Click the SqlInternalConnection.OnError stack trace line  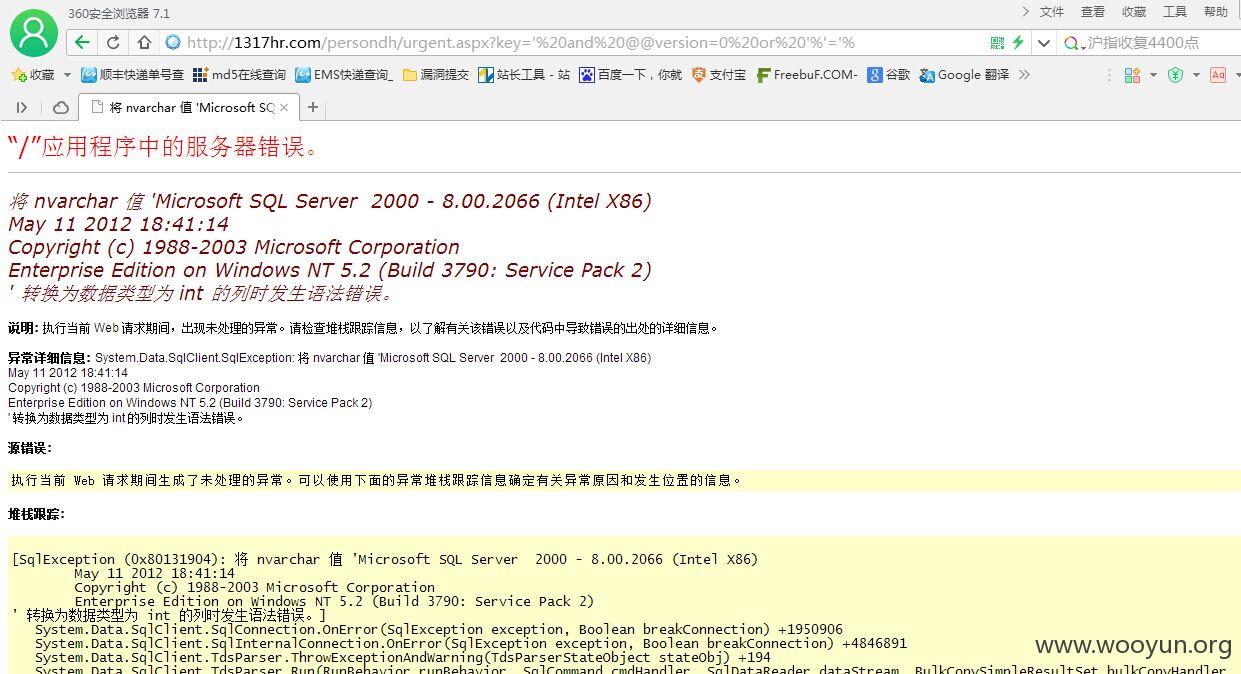pos(471,643)
